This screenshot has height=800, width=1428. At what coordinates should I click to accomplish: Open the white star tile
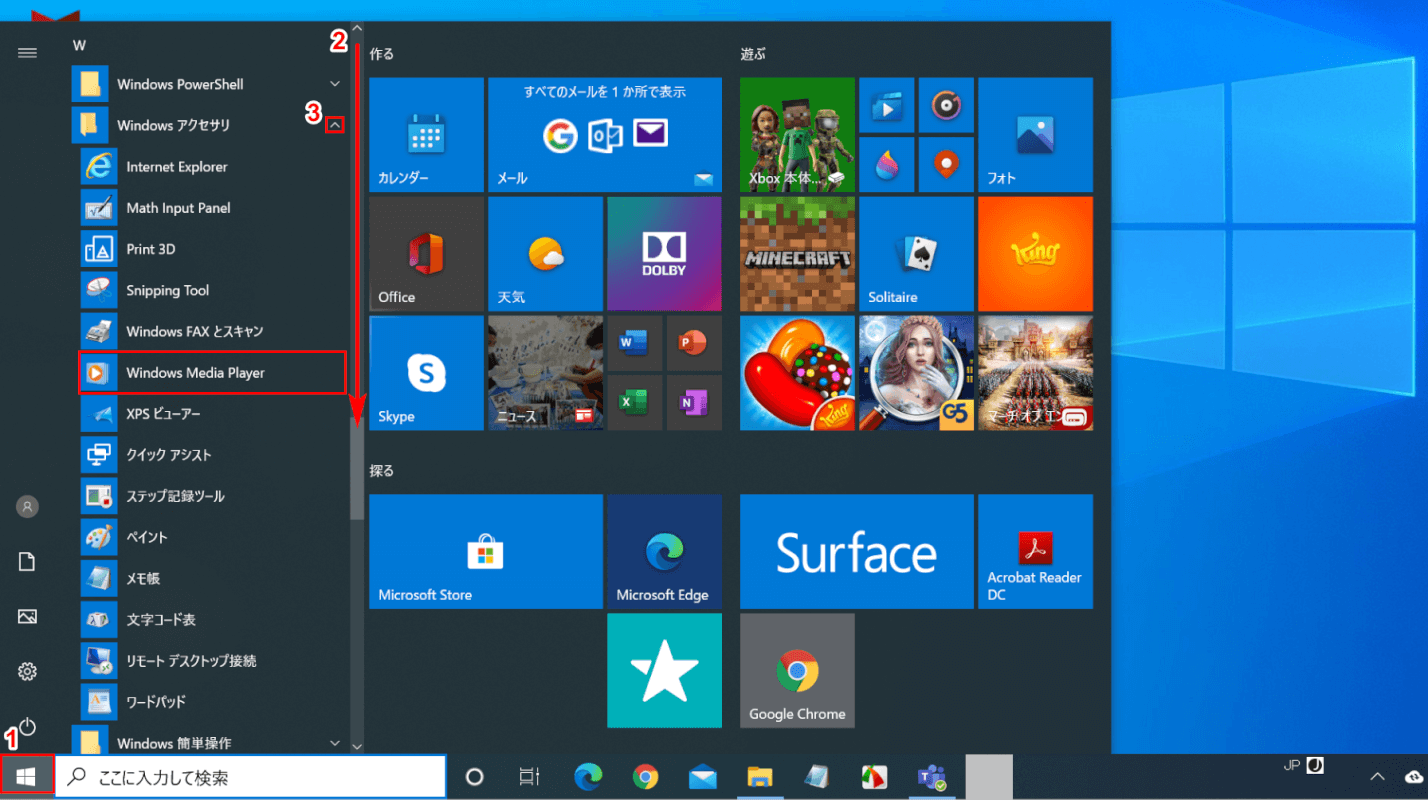tap(664, 670)
